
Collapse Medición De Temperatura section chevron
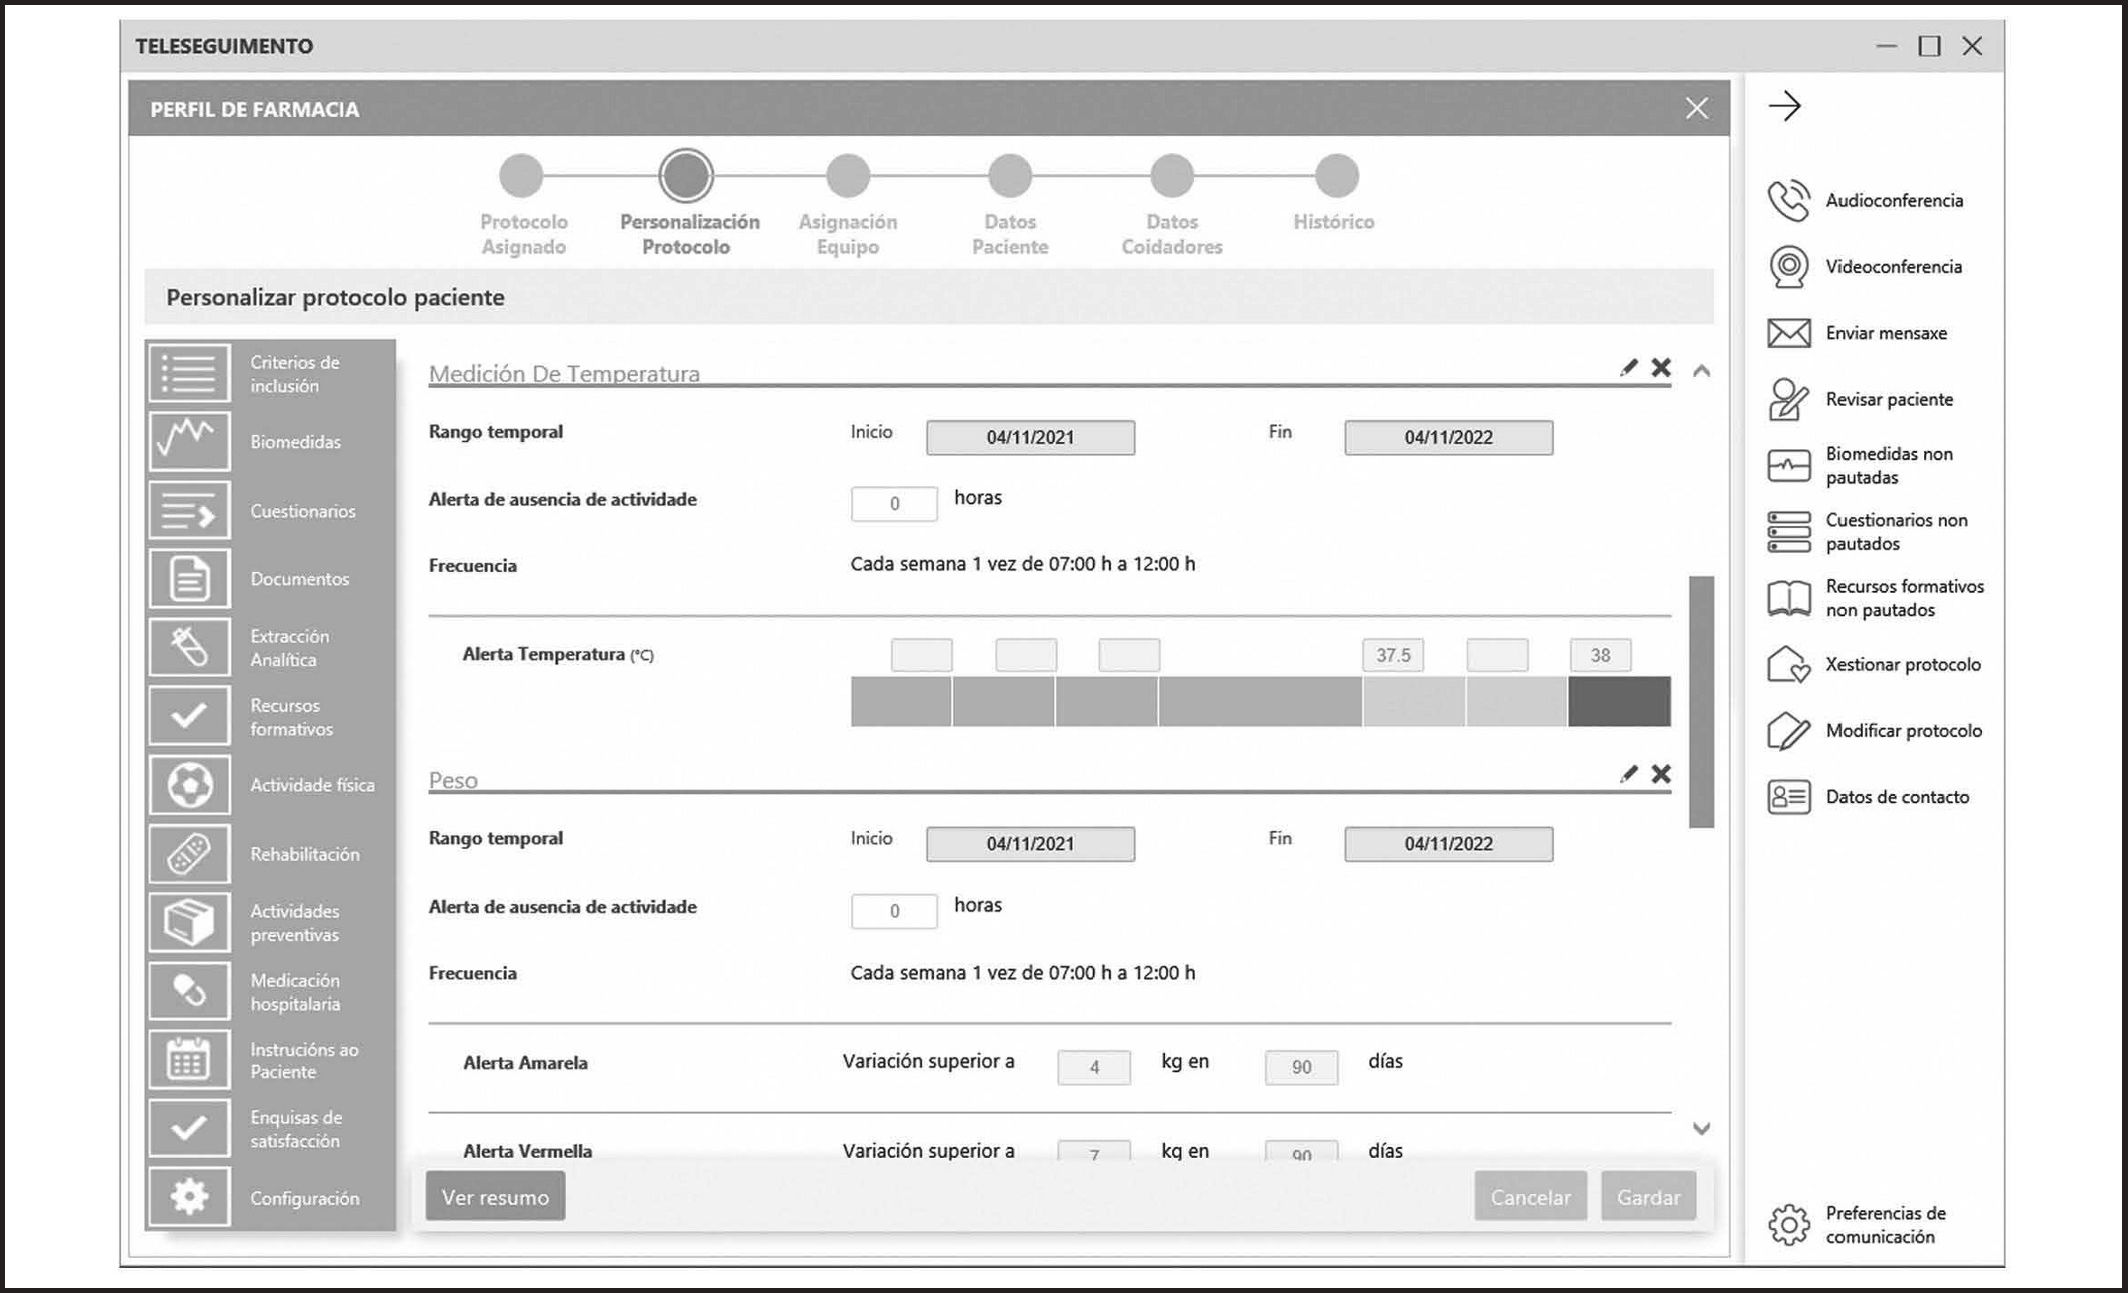click(1701, 371)
